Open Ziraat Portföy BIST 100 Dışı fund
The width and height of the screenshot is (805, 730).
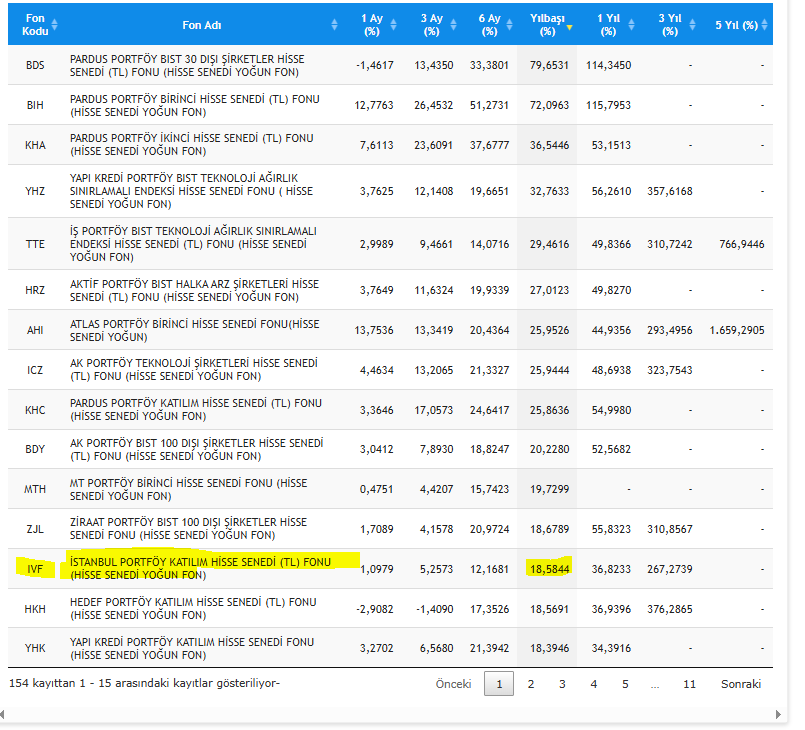click(x=188, y=529)
